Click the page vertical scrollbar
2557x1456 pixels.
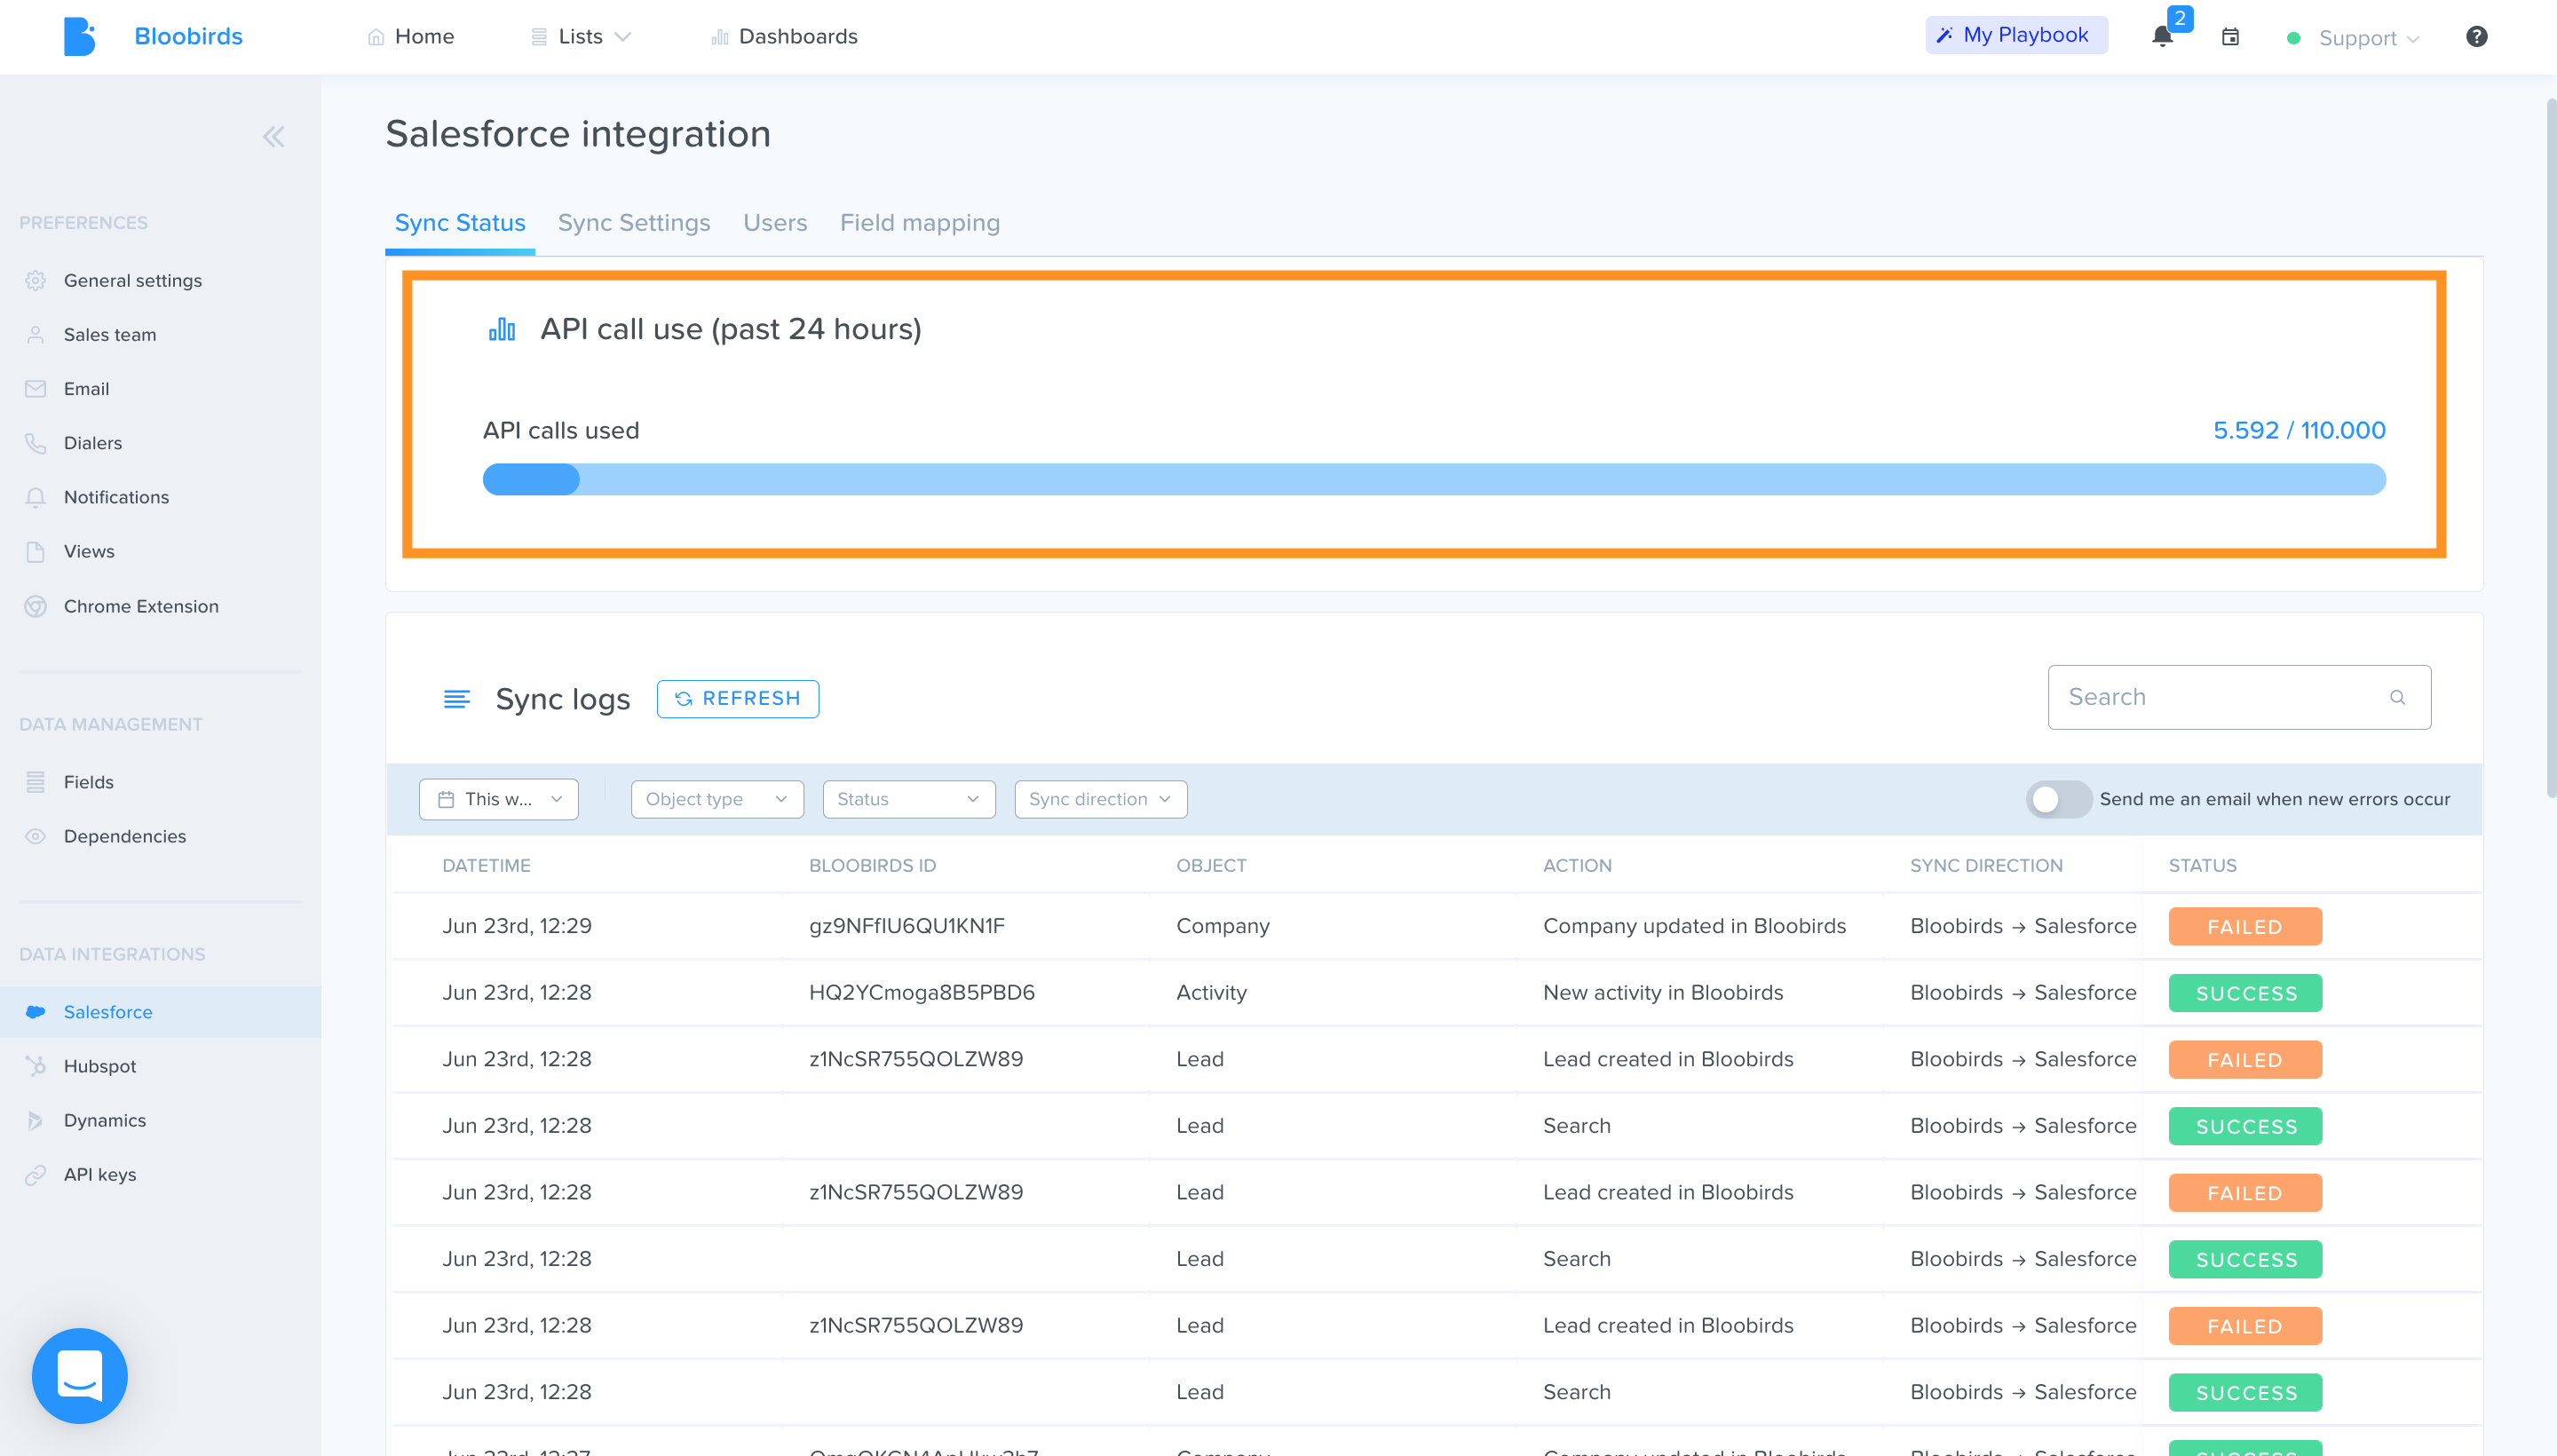click(2551, 448)
